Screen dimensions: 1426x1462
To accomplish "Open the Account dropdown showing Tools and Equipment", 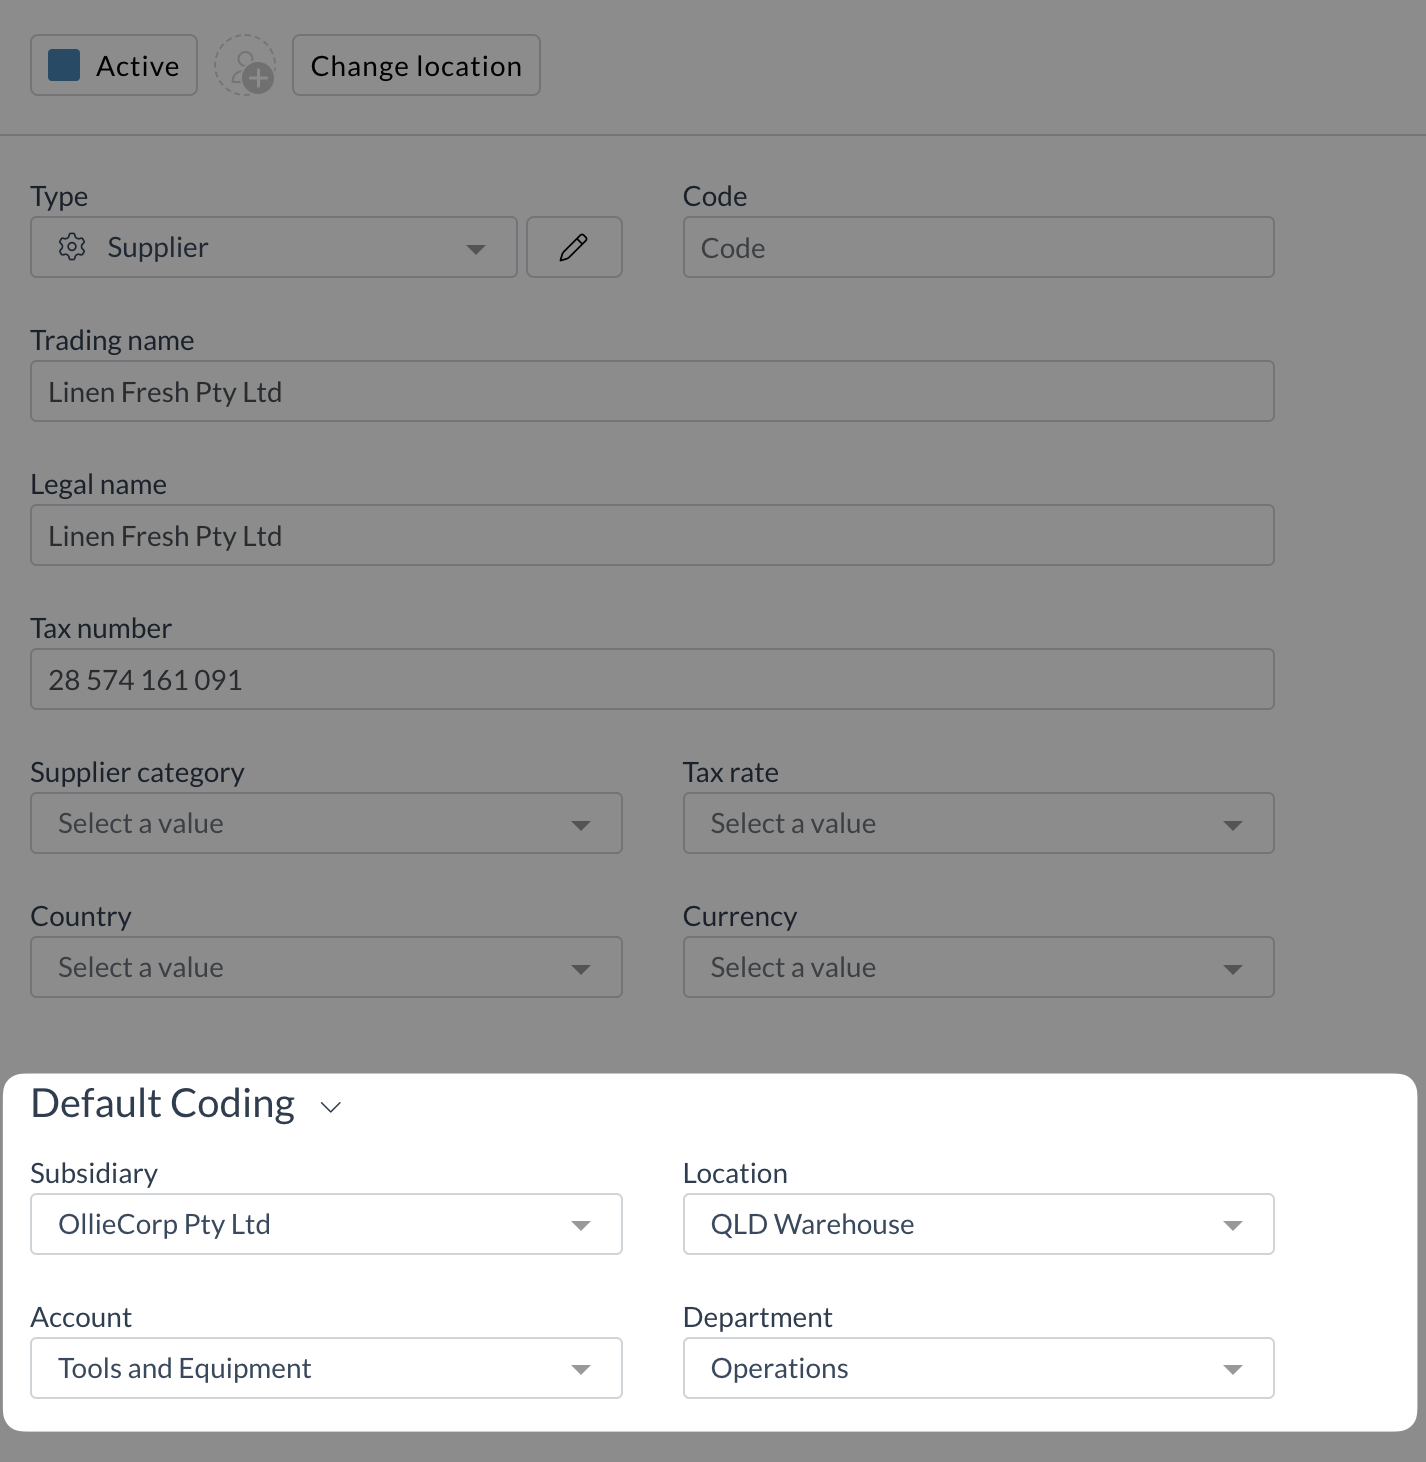I will [x=326, y=1368].
